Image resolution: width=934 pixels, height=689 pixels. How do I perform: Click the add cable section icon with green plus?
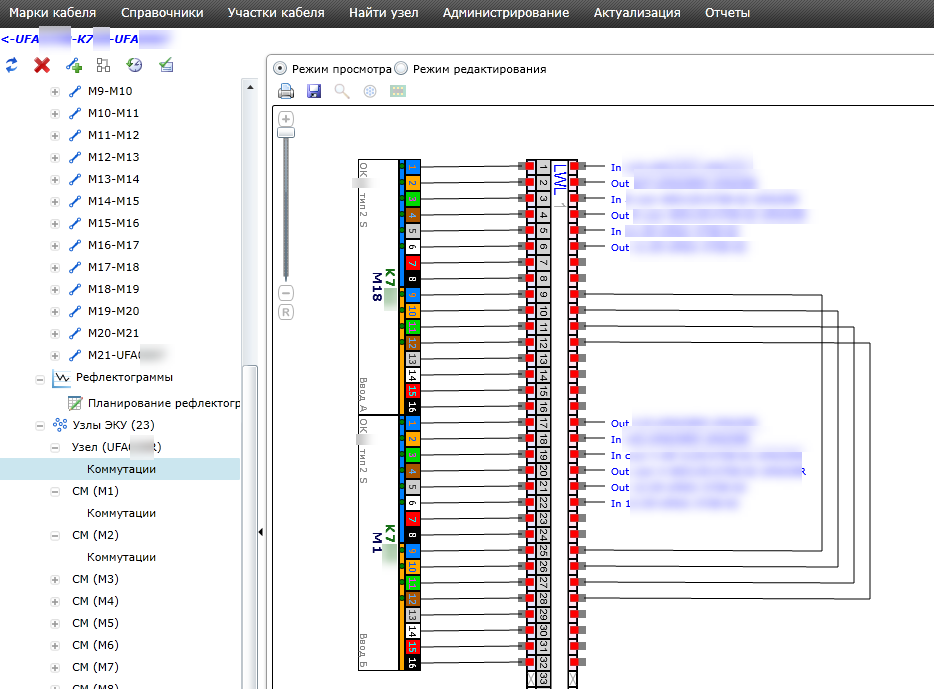tap(74, 65)
